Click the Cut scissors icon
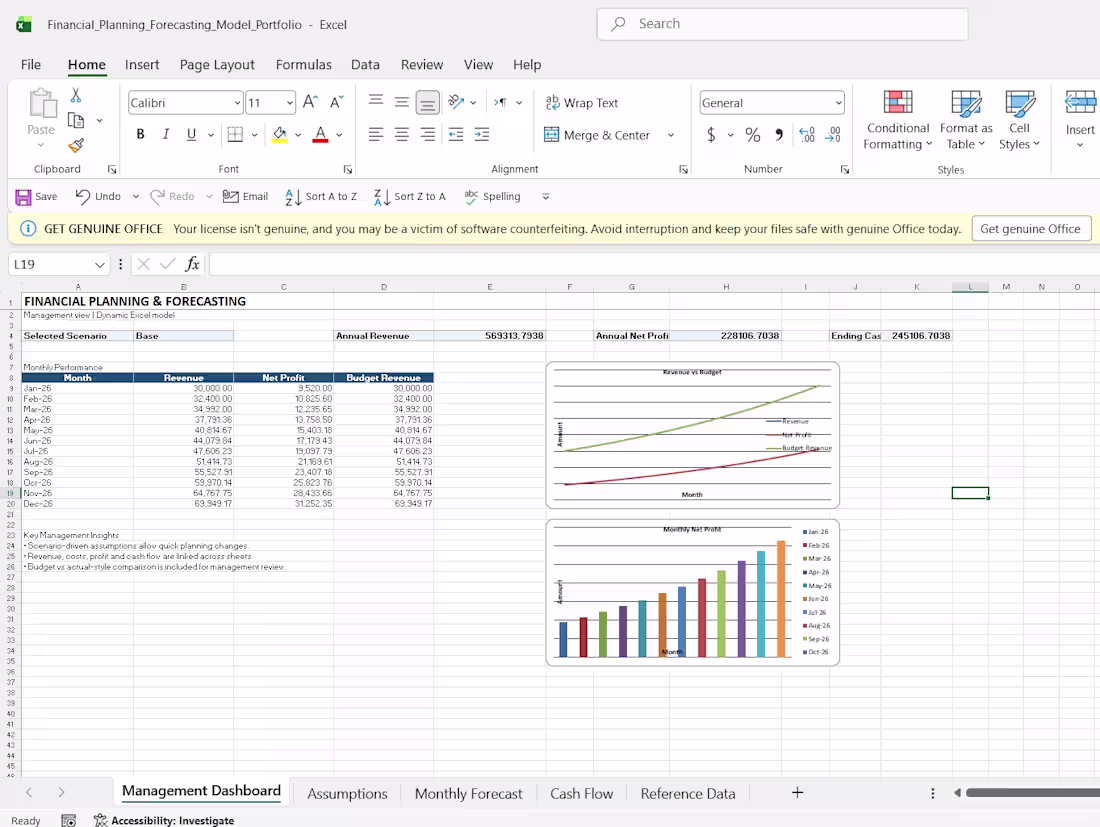The image size is (1100, 827). click(x=76, y=95)
